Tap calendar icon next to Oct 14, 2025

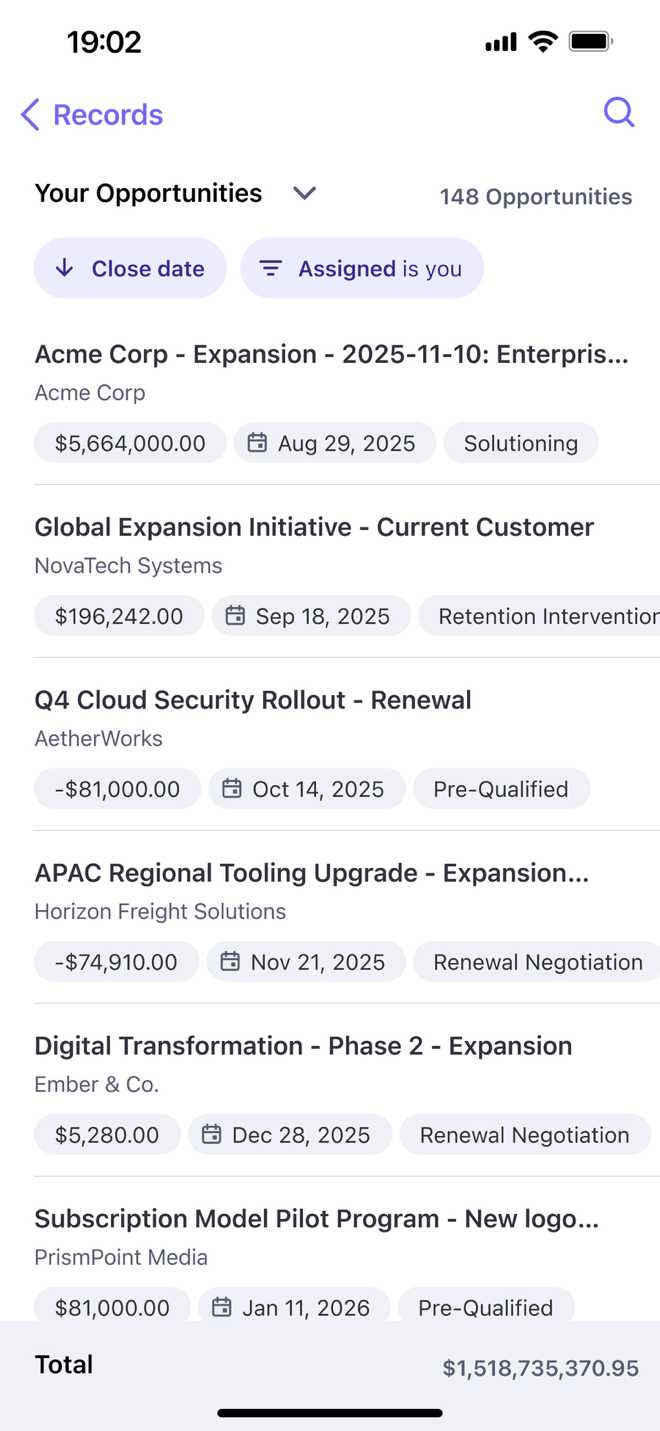(x=232, y=789)
